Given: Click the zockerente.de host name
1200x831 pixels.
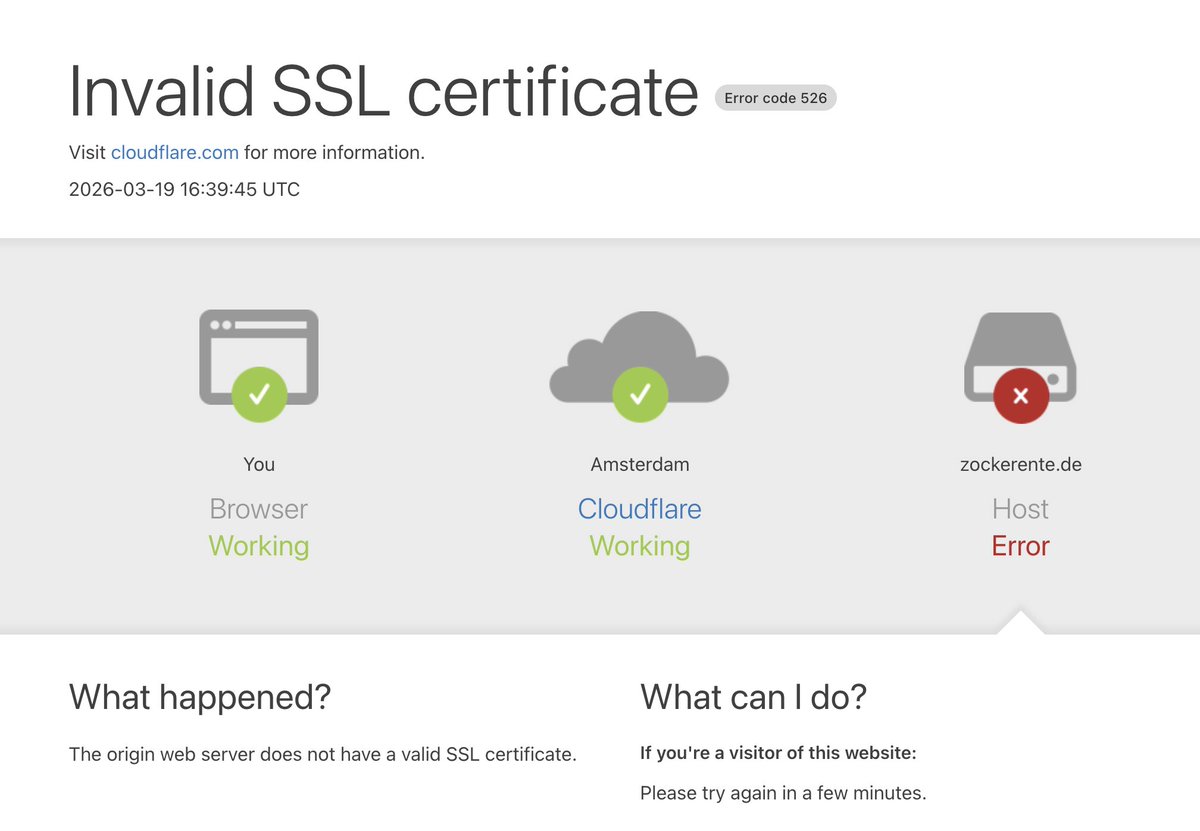Looking at the screenshot, I should [1020, 464].
